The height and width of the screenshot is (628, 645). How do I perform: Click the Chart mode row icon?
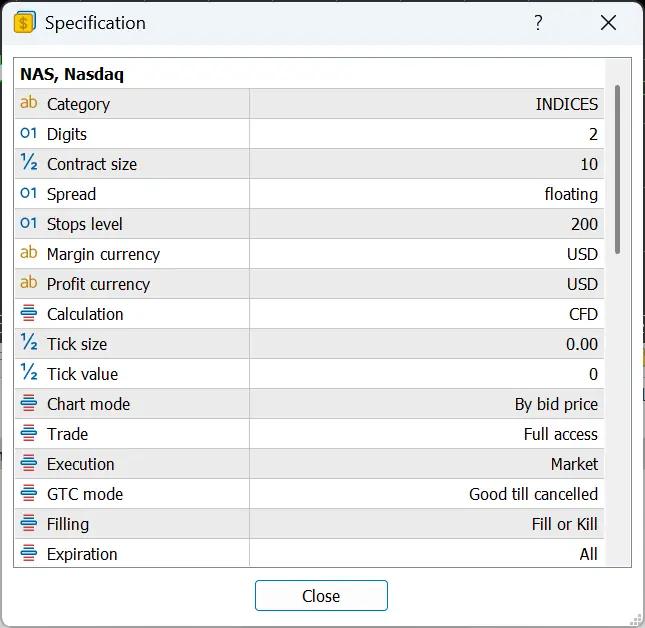coord(29,403)
